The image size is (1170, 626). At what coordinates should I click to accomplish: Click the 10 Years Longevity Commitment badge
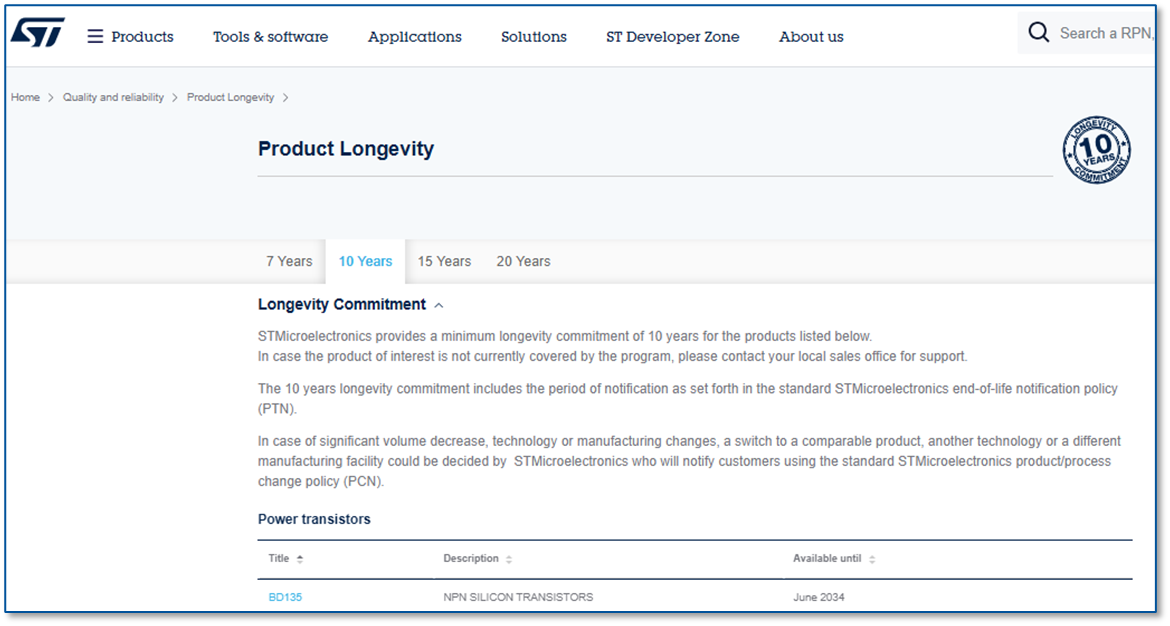click(1096, 150)
